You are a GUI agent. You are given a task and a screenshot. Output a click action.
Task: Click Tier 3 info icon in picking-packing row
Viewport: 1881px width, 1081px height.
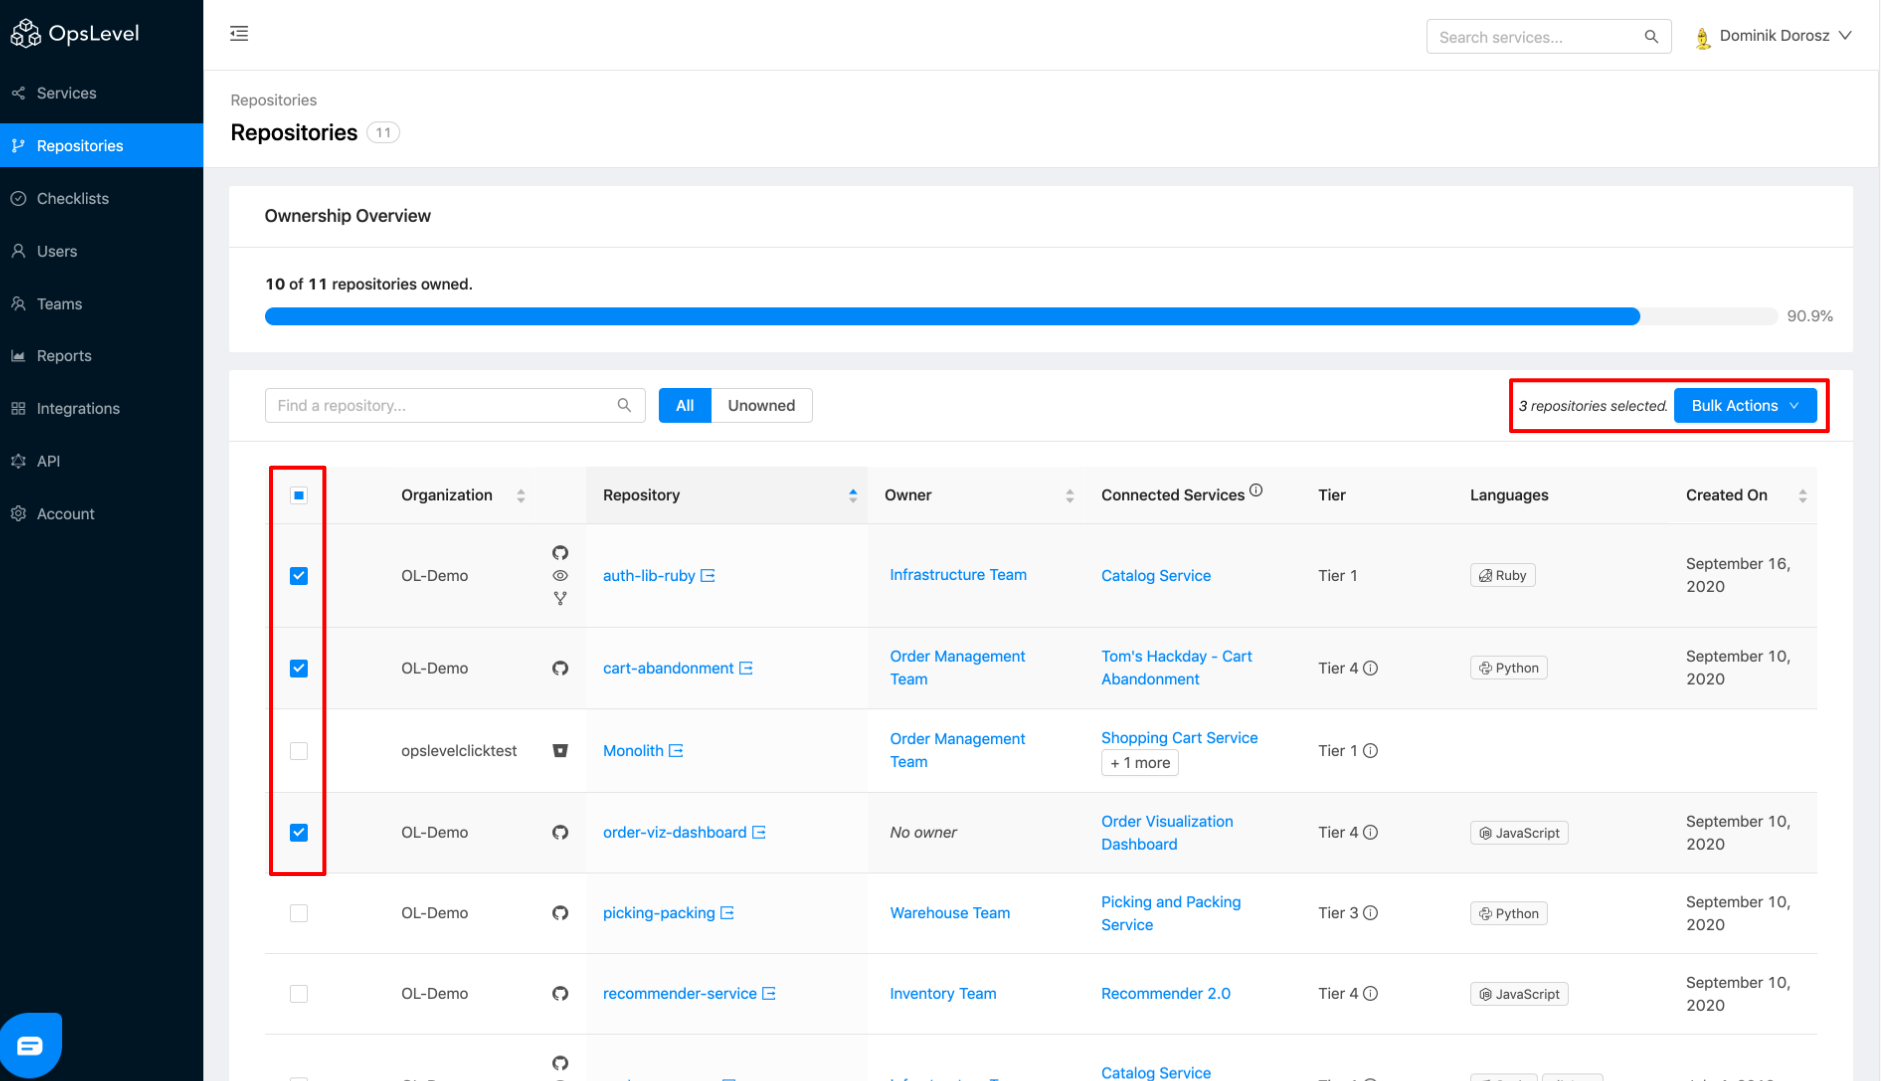pos(1371,913)
